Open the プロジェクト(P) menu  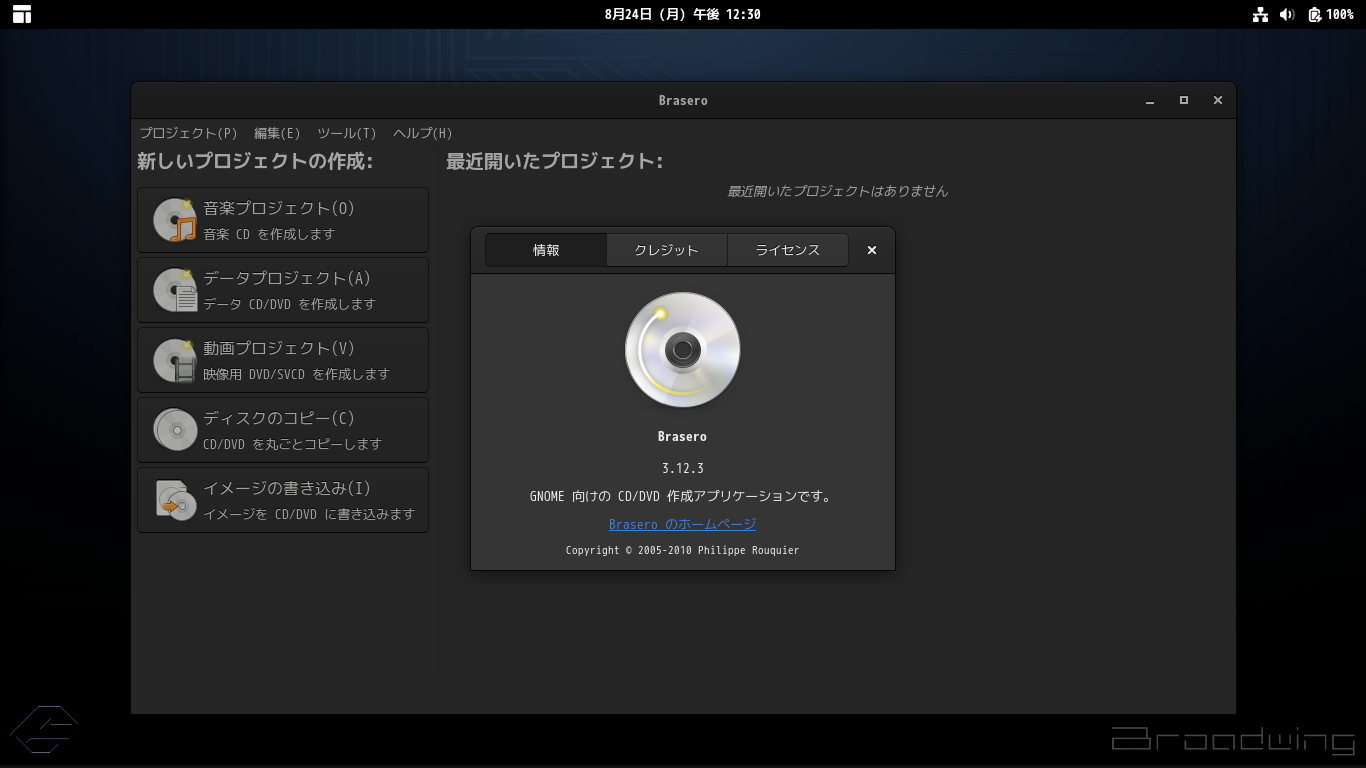(x=188, y=133)
